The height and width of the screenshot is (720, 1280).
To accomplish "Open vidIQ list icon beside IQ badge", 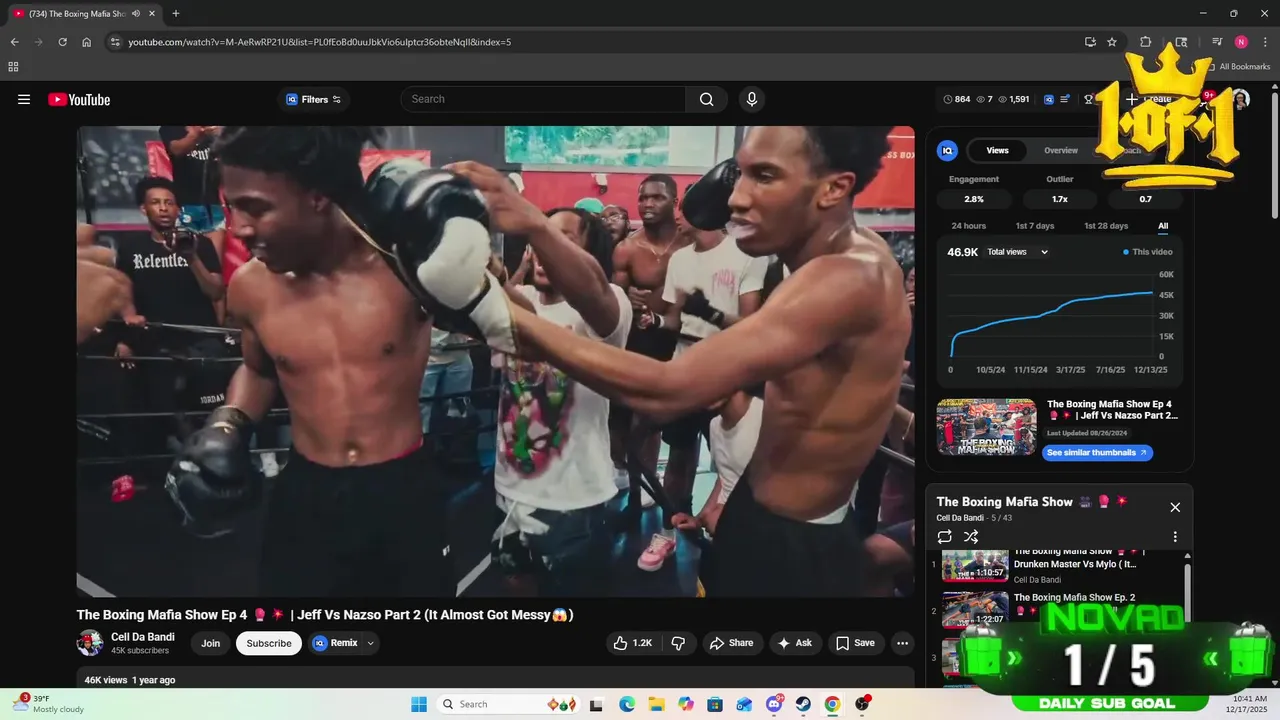I will tap(1065, 99).
